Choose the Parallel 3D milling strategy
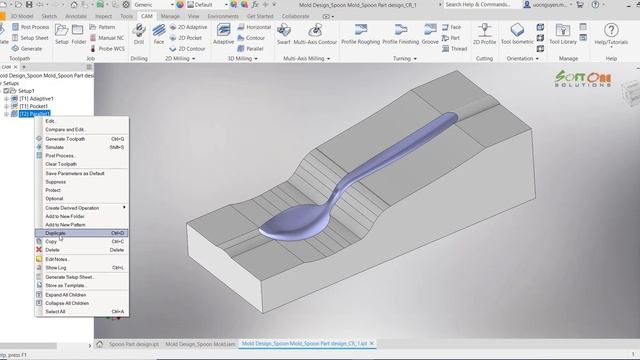640x360 pixels. [250, 49]
